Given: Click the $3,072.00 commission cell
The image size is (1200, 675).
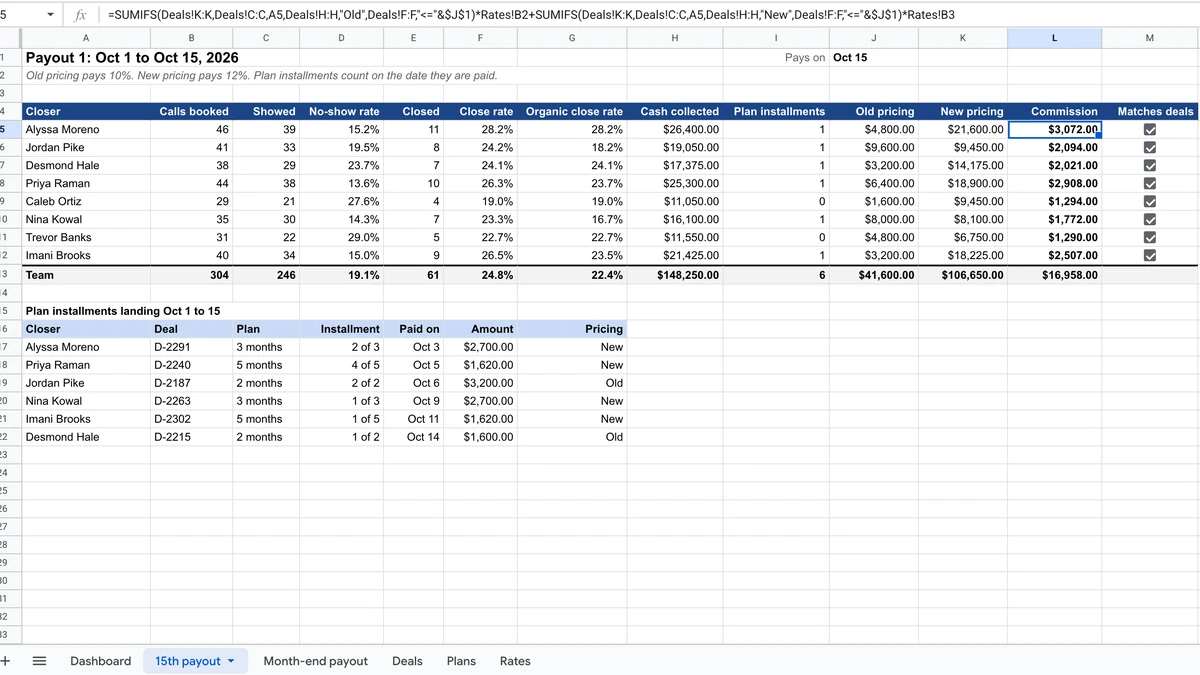Looking at the screenshot, I should (x=1054, y=130).
